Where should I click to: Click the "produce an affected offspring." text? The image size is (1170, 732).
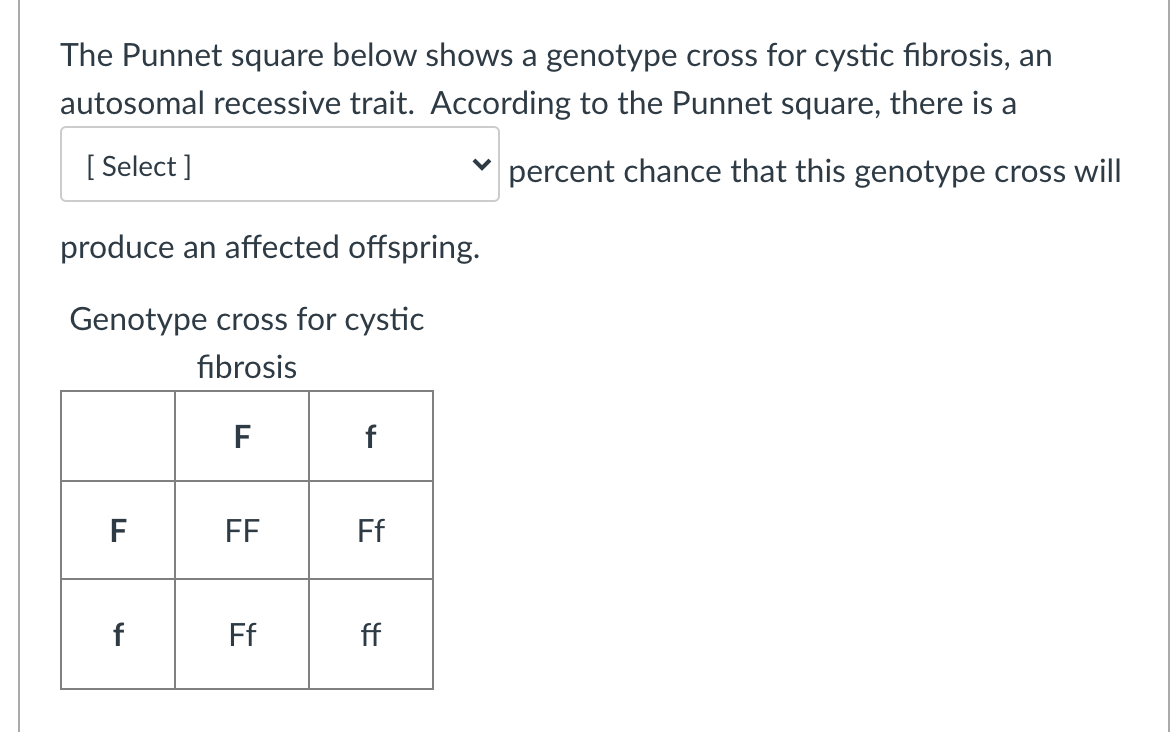click(x=270, y=247)
